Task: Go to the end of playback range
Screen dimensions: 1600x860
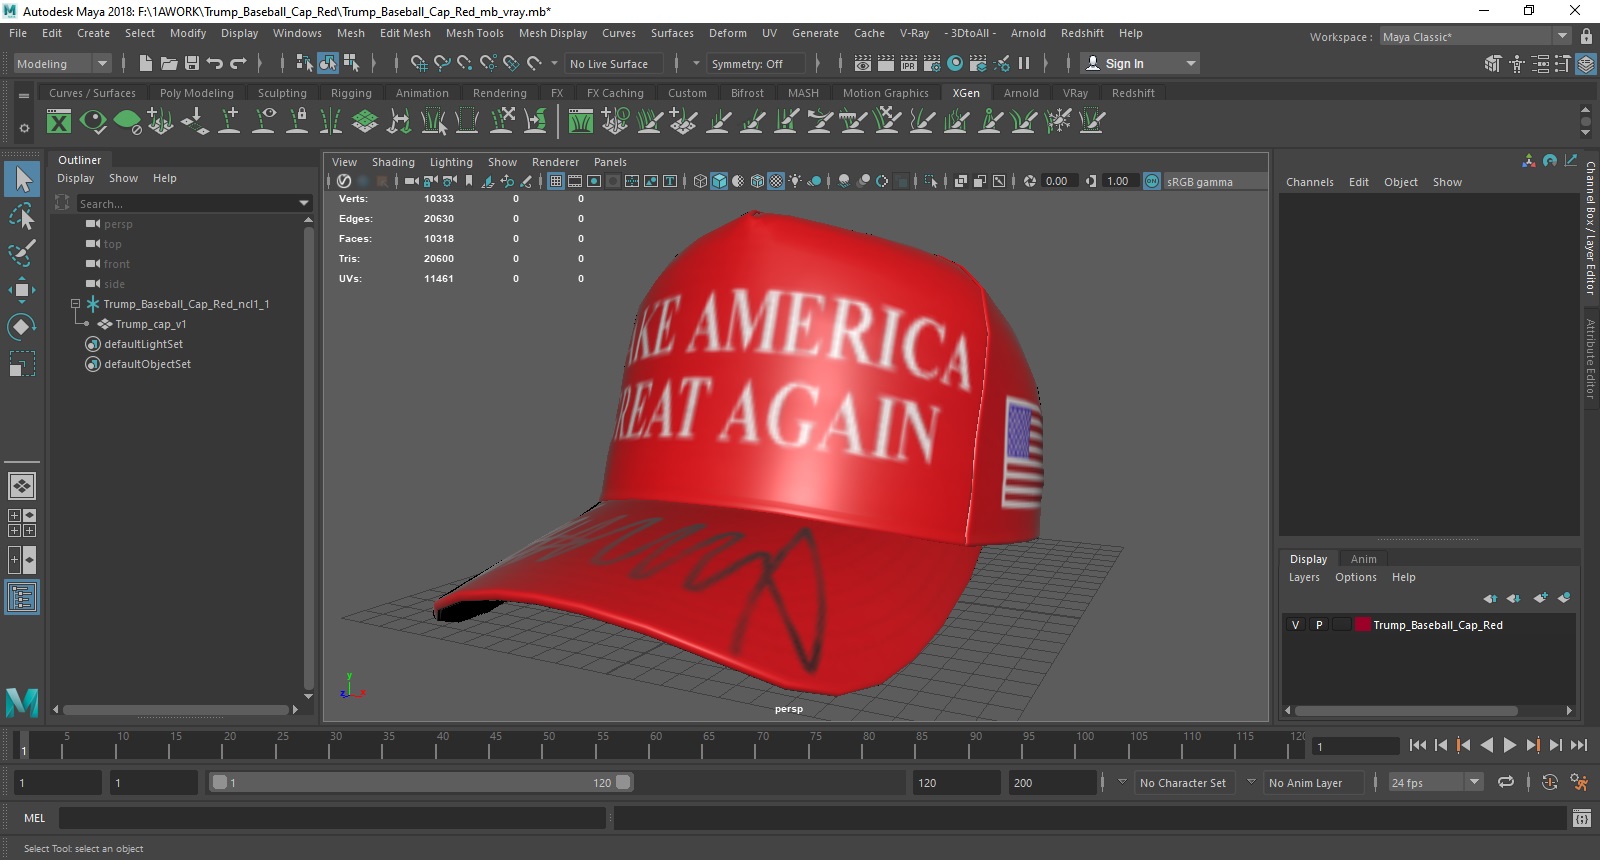Action: (1578, 745)
